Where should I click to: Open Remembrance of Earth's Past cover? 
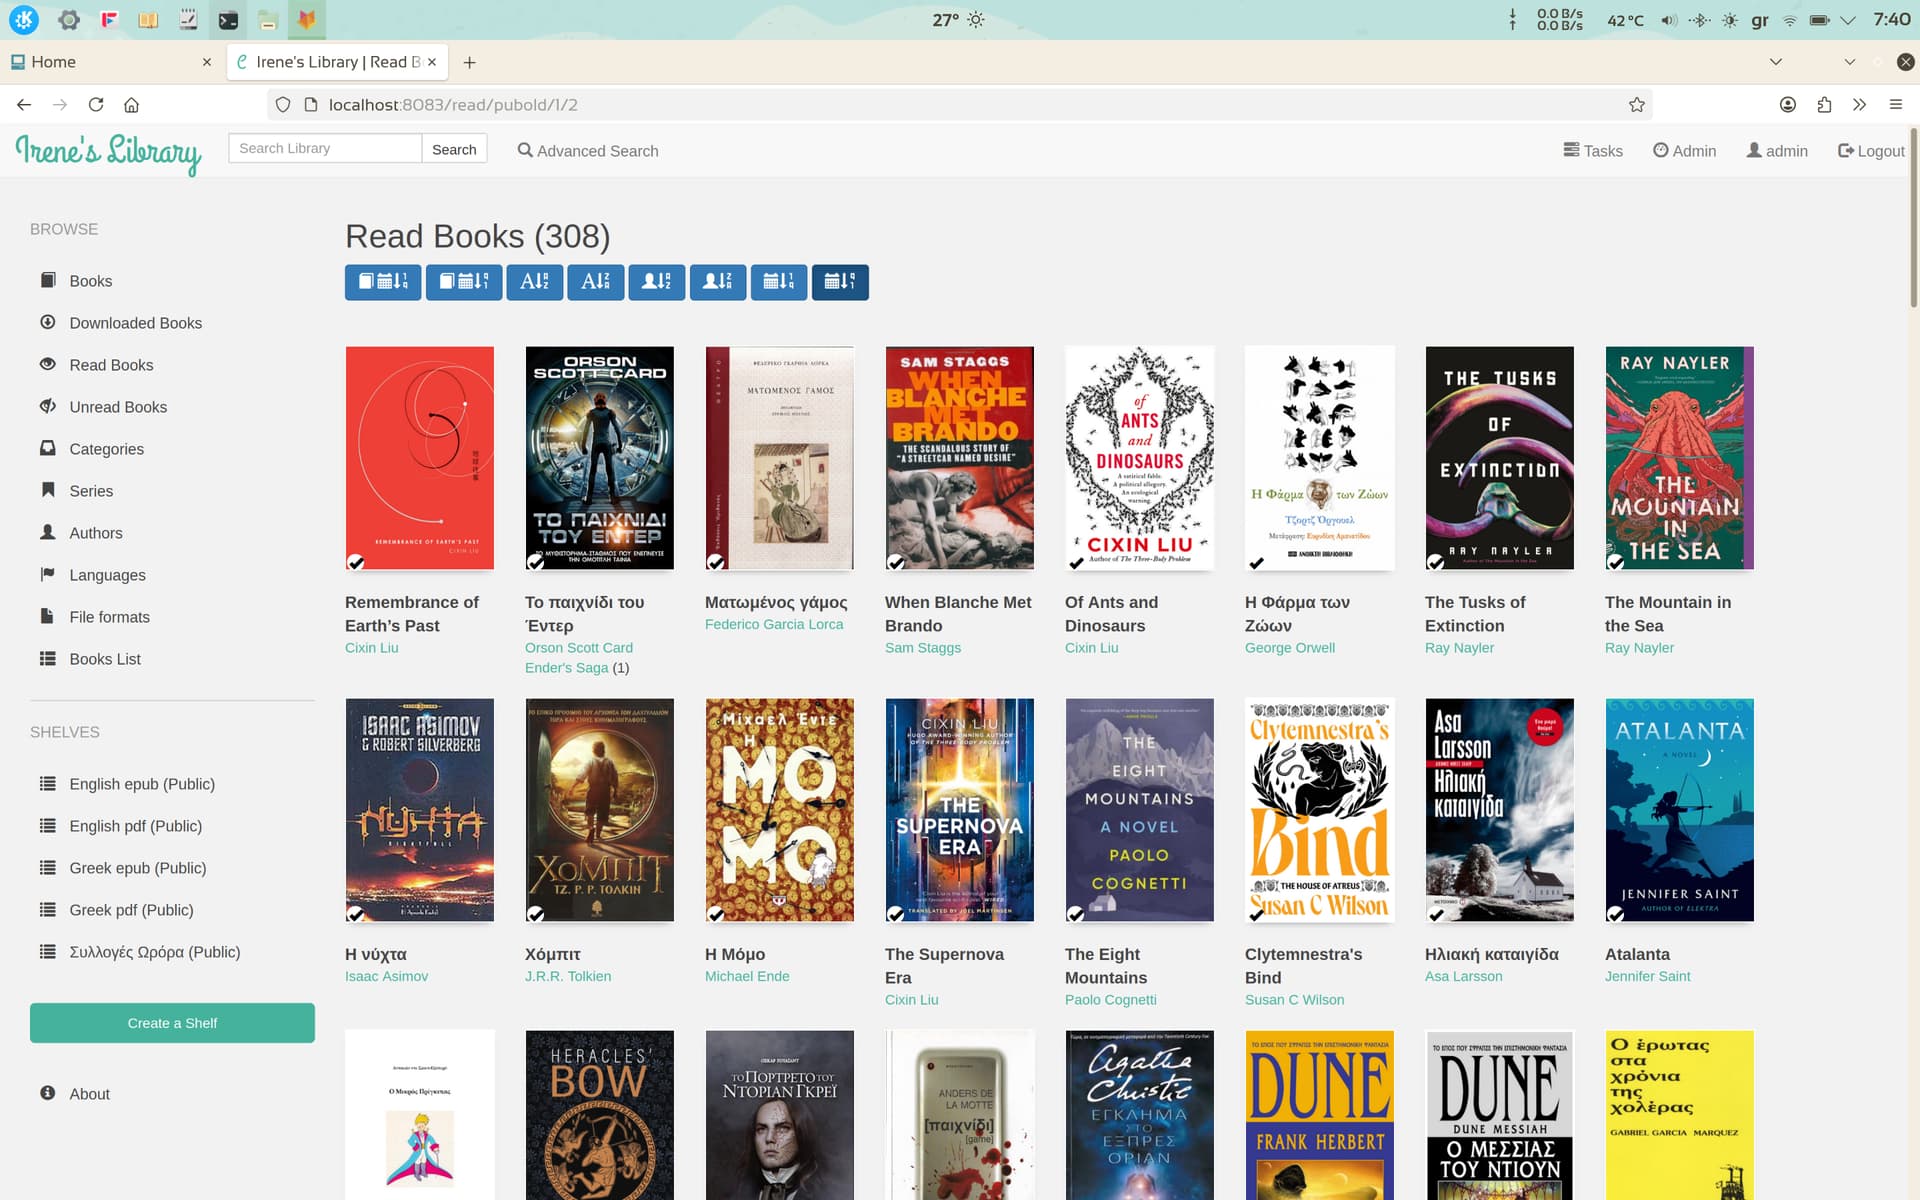pyautogui.click(x=420, y=458)
